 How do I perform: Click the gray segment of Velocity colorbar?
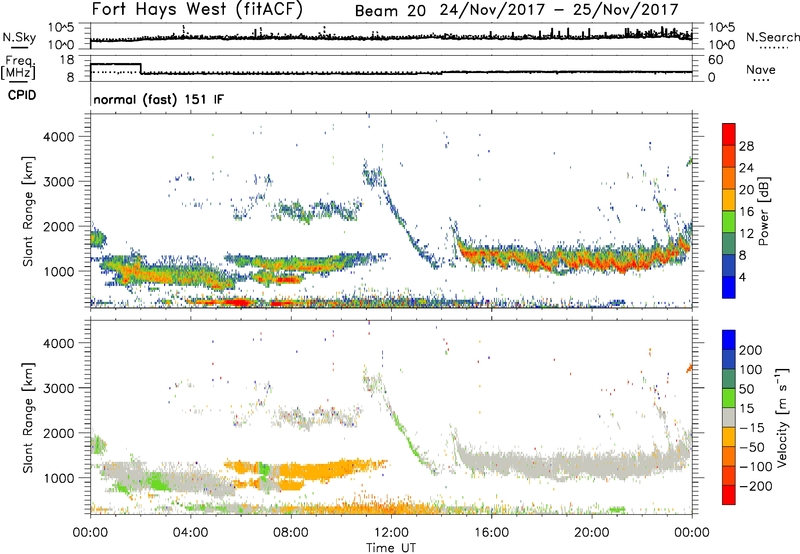click(729, 417)
